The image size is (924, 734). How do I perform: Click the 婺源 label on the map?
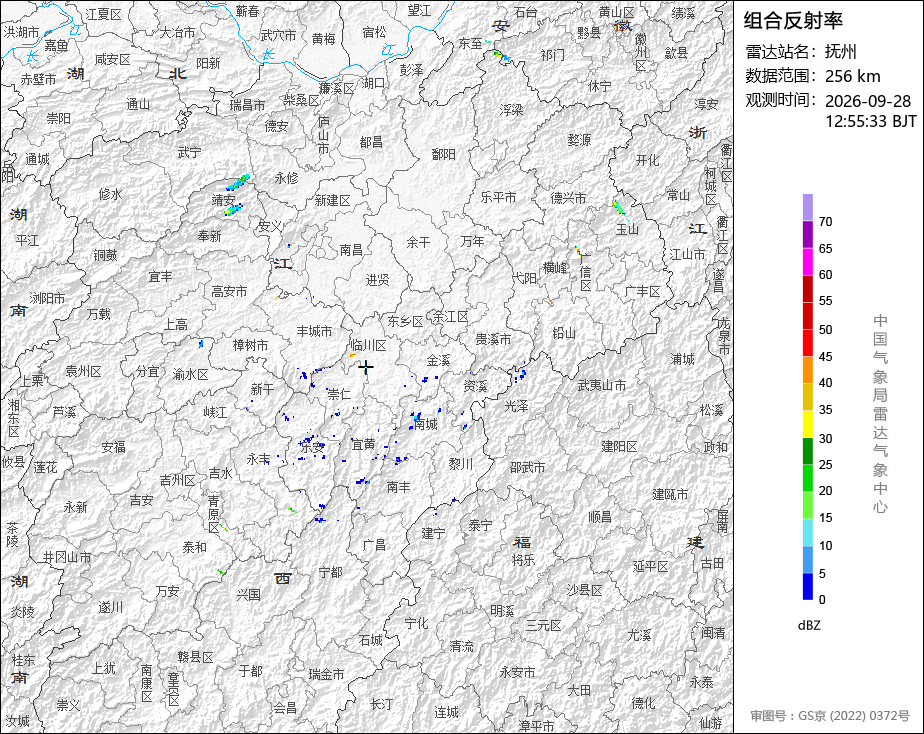[x=579, y=140]
